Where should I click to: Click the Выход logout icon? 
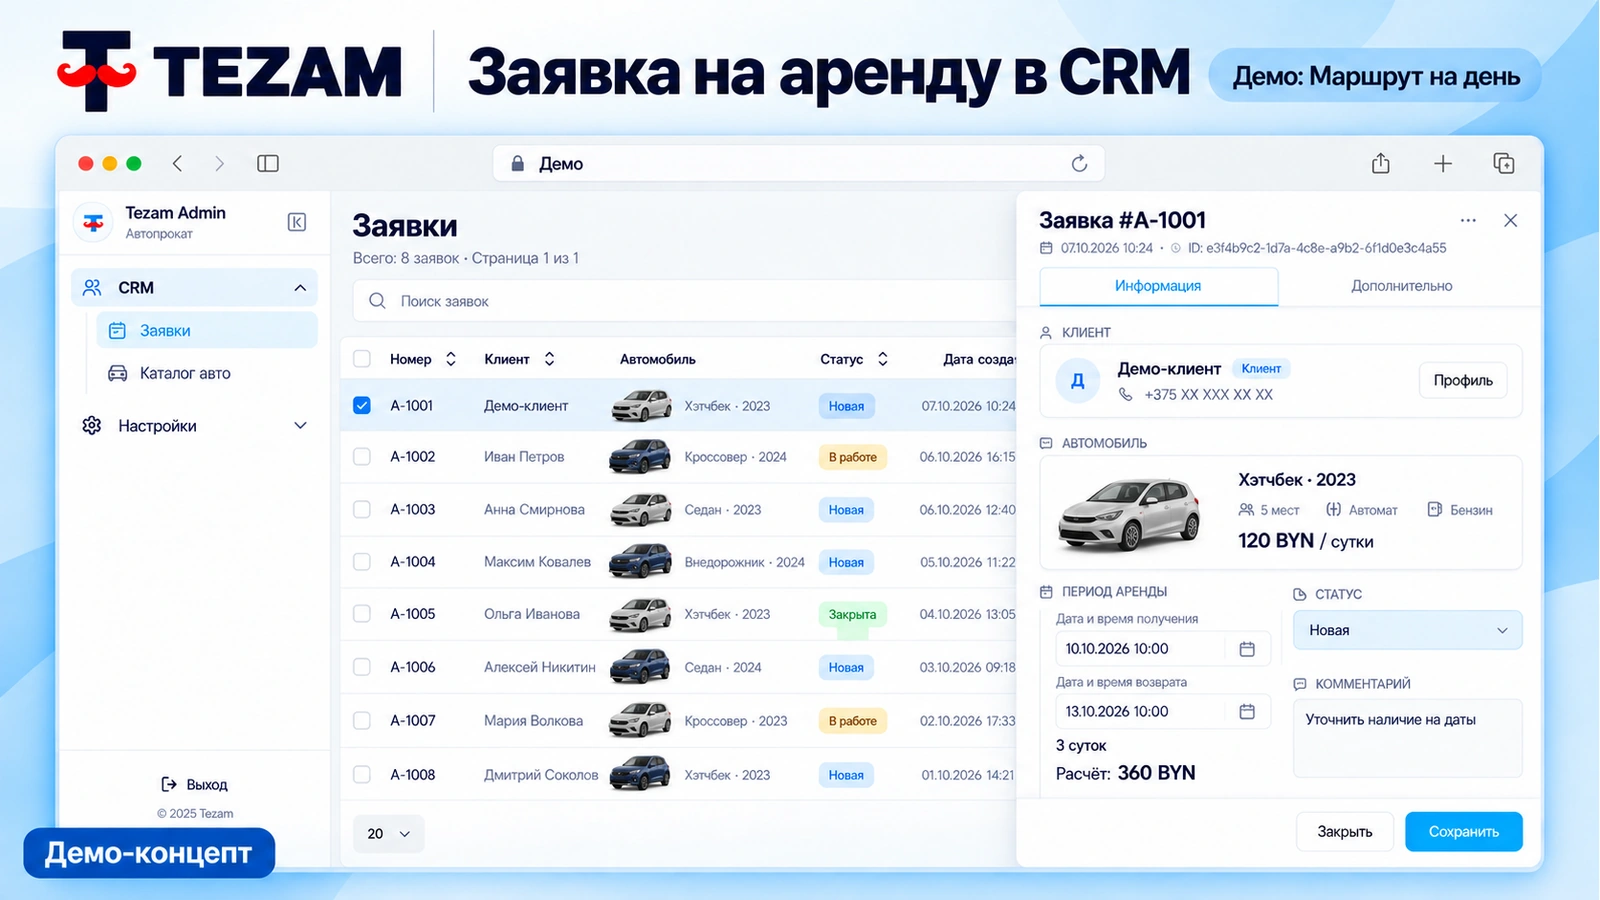point(169,784)
